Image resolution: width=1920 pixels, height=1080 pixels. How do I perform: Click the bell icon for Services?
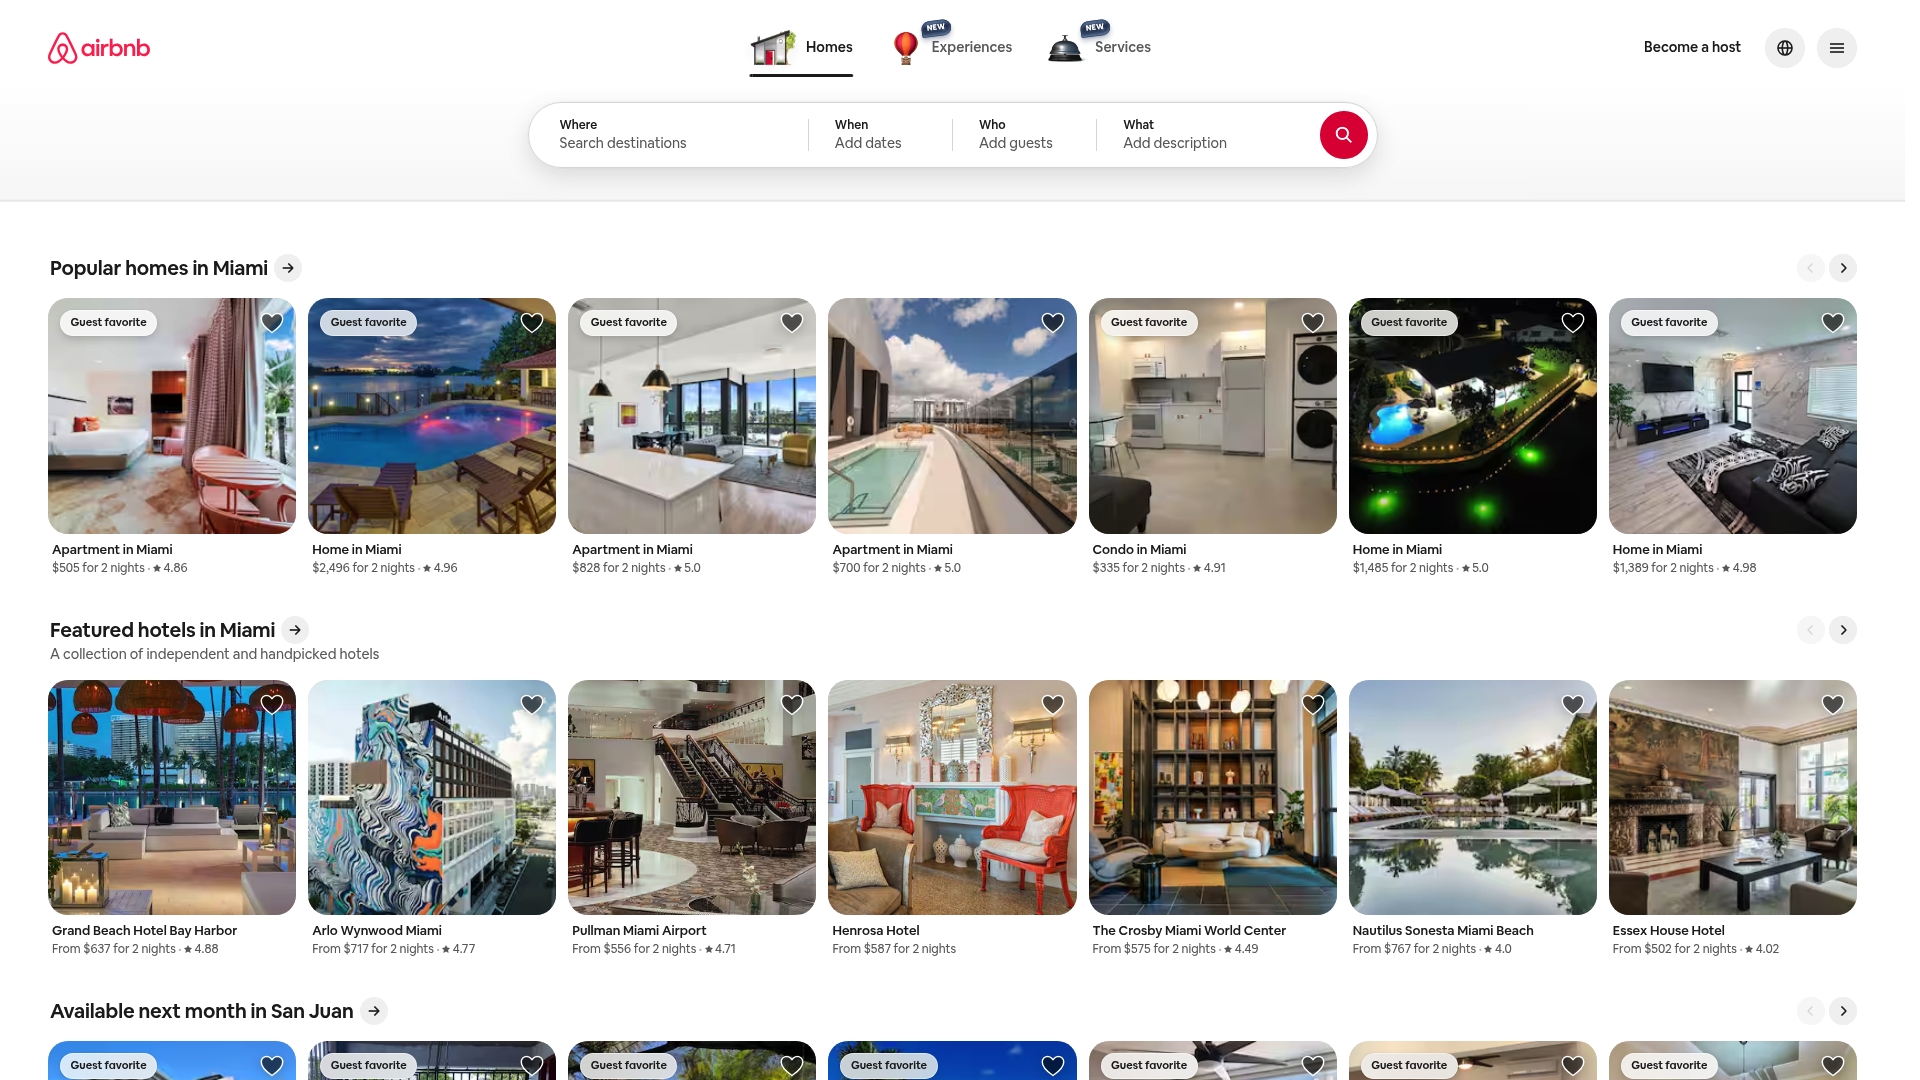pos(1063,46)
